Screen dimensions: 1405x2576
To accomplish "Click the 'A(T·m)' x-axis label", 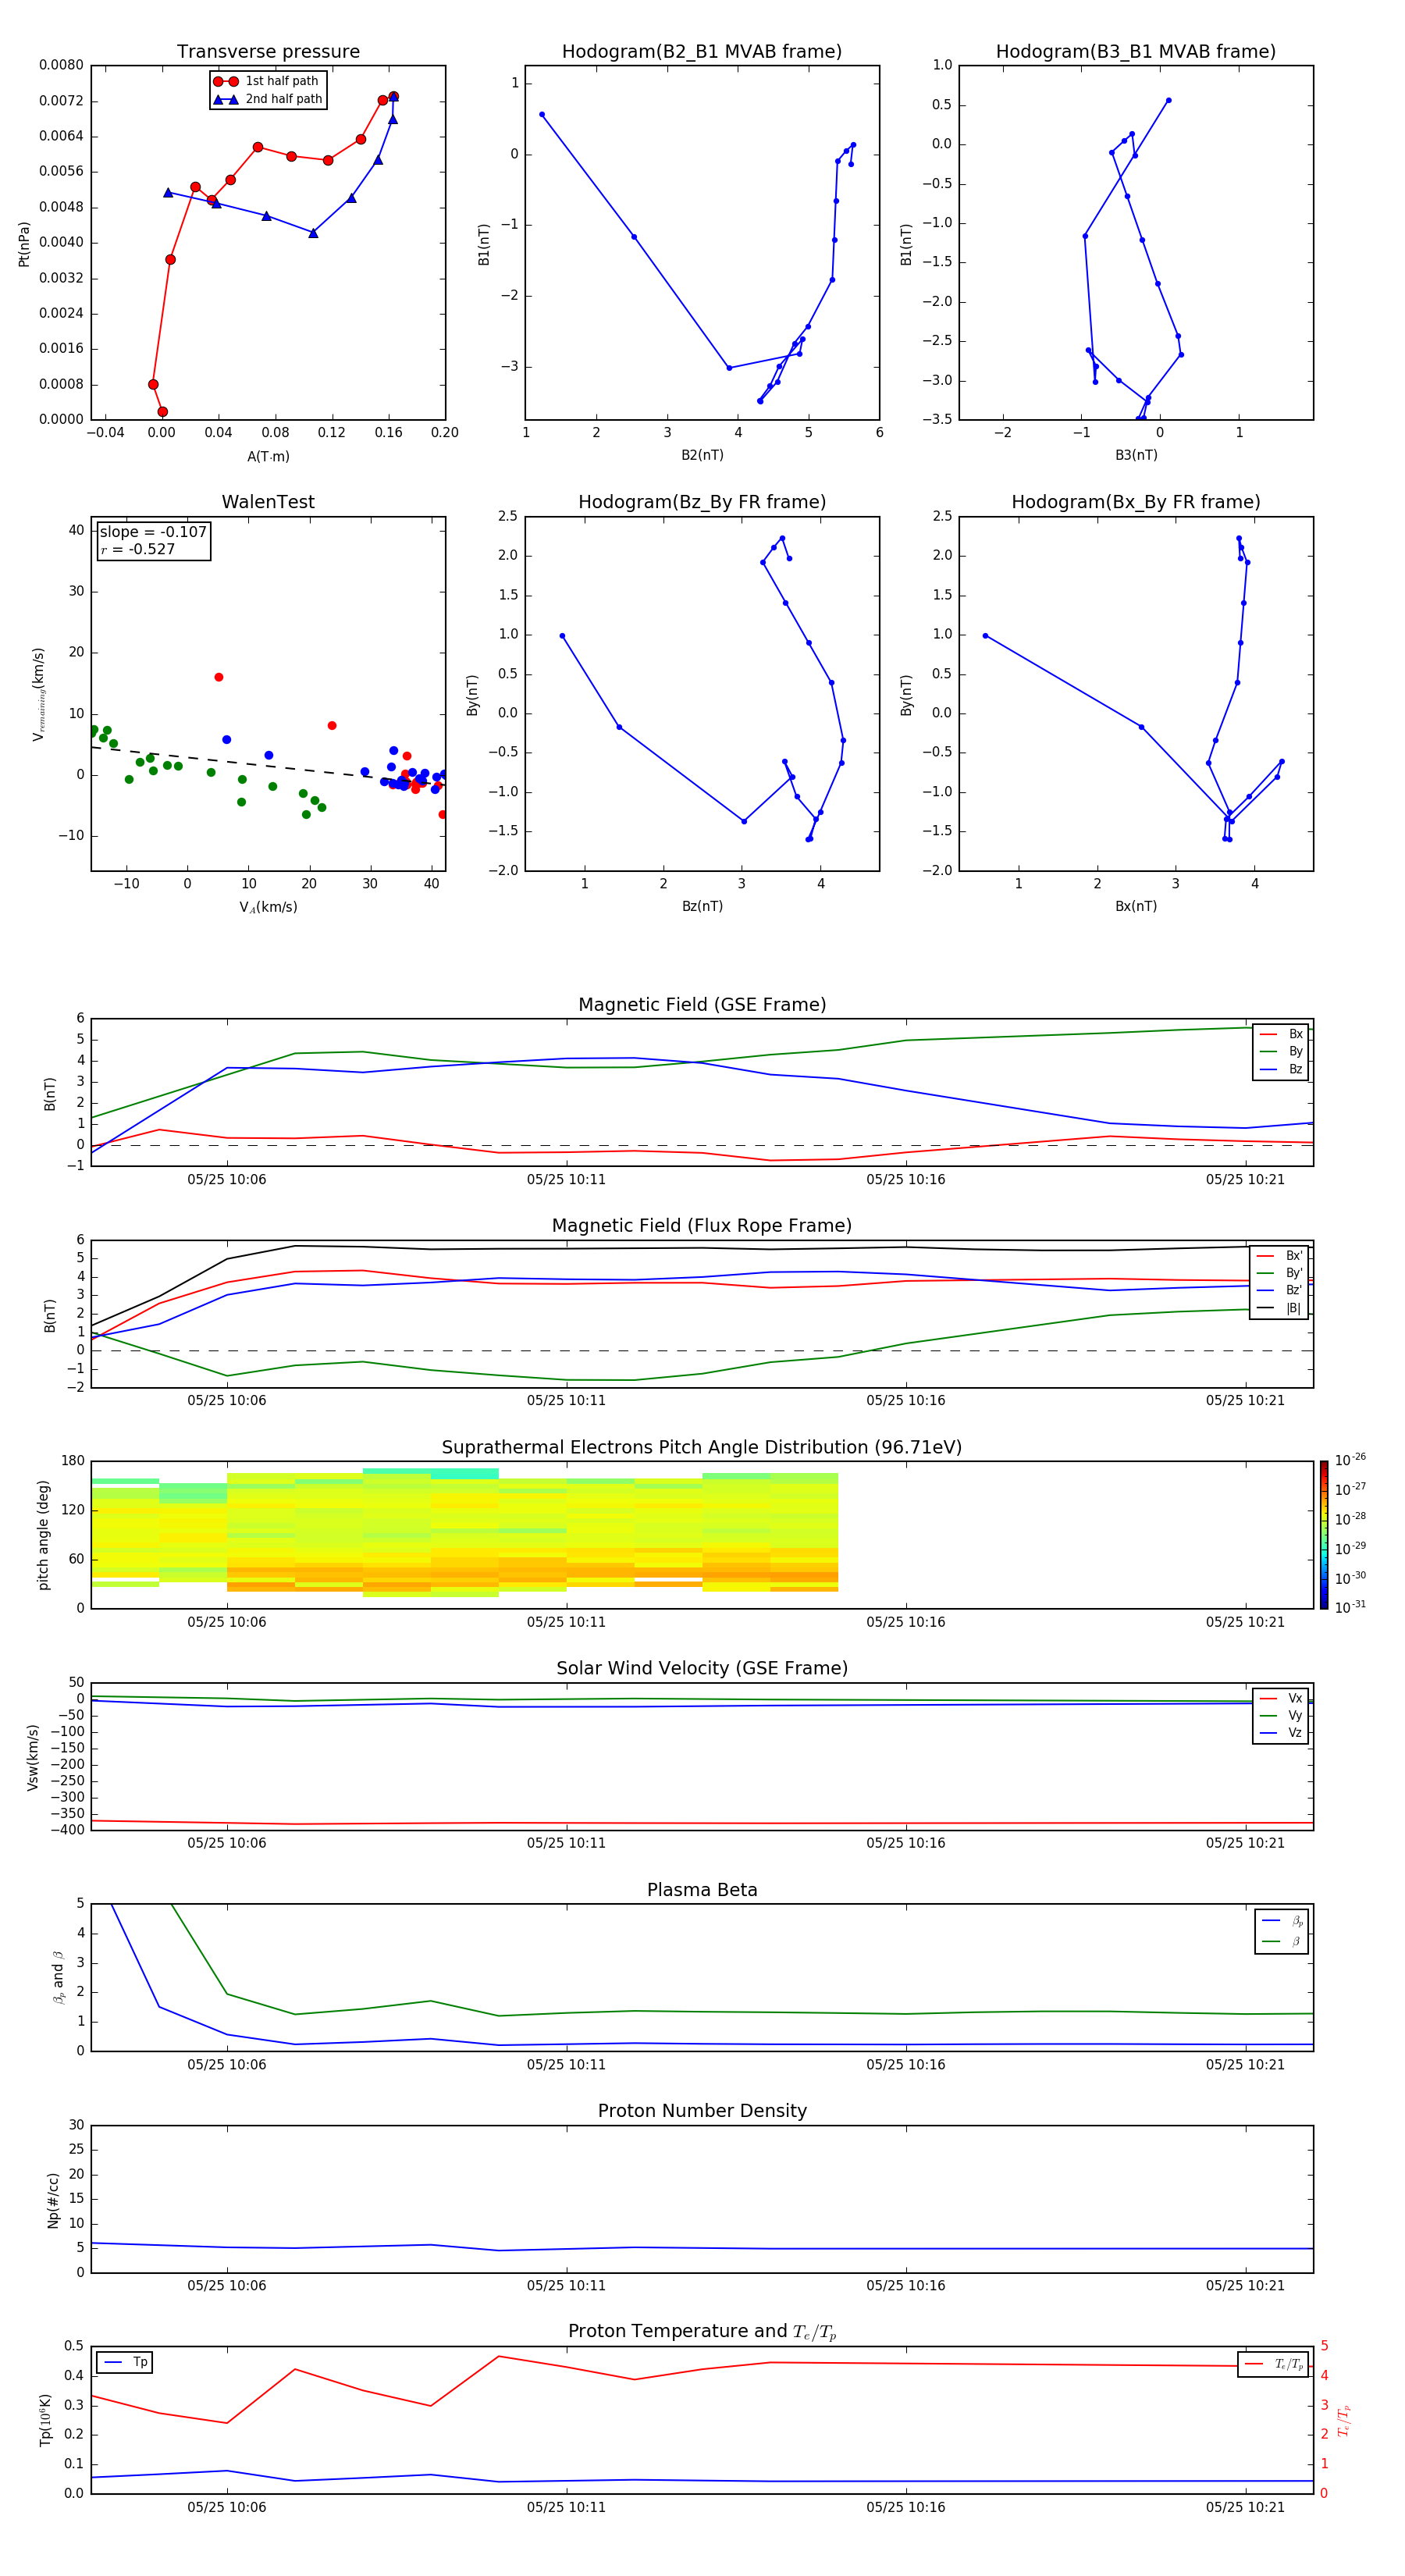I will coord(268,457).
